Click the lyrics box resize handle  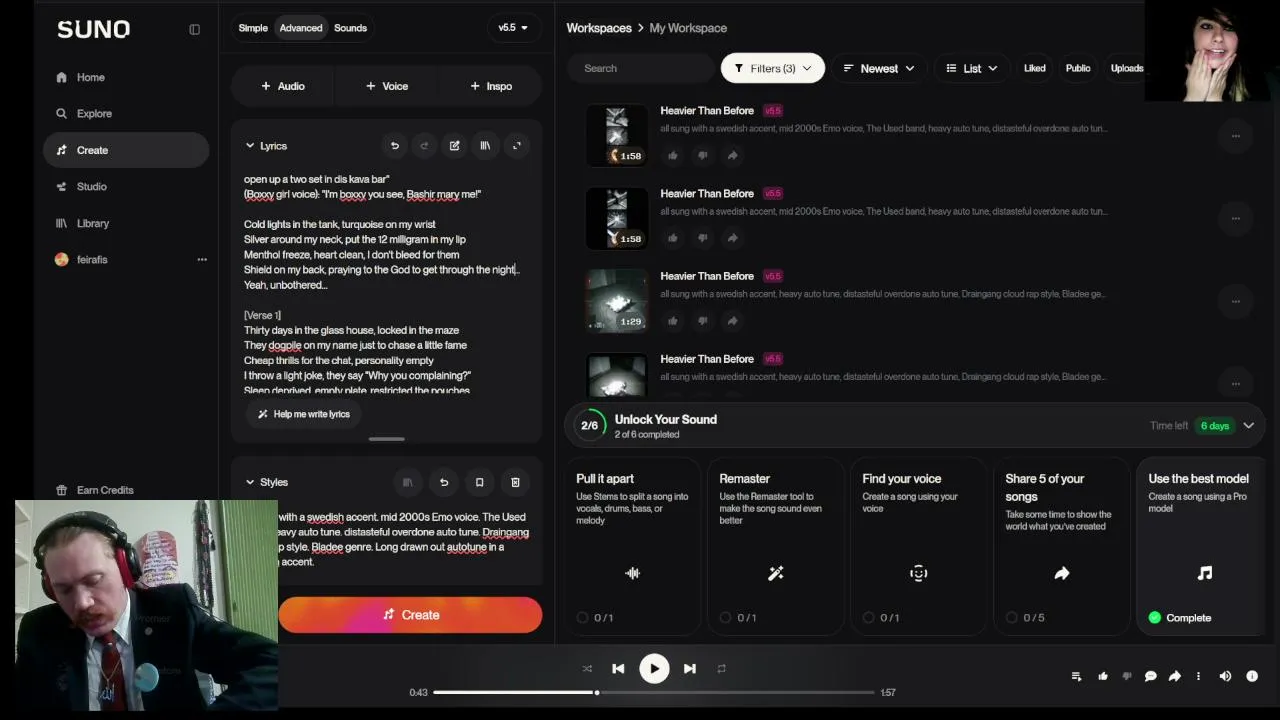click(x=387, y=439)
